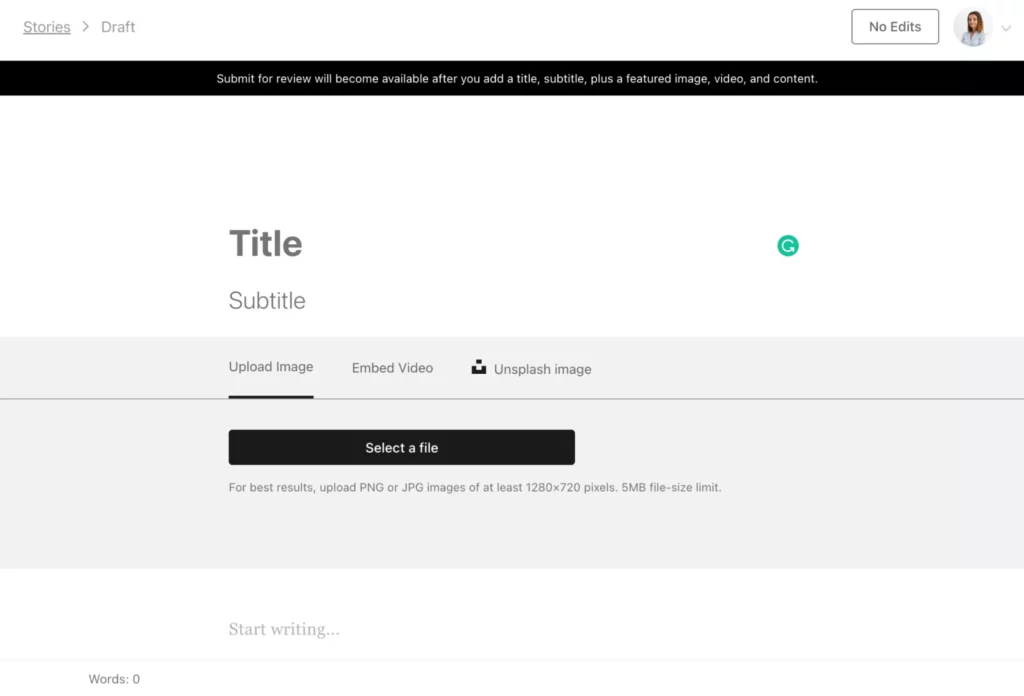The image size is (1024, 696).
Task: Stay on the Upload Image tab
Action: tap(271, 367)
